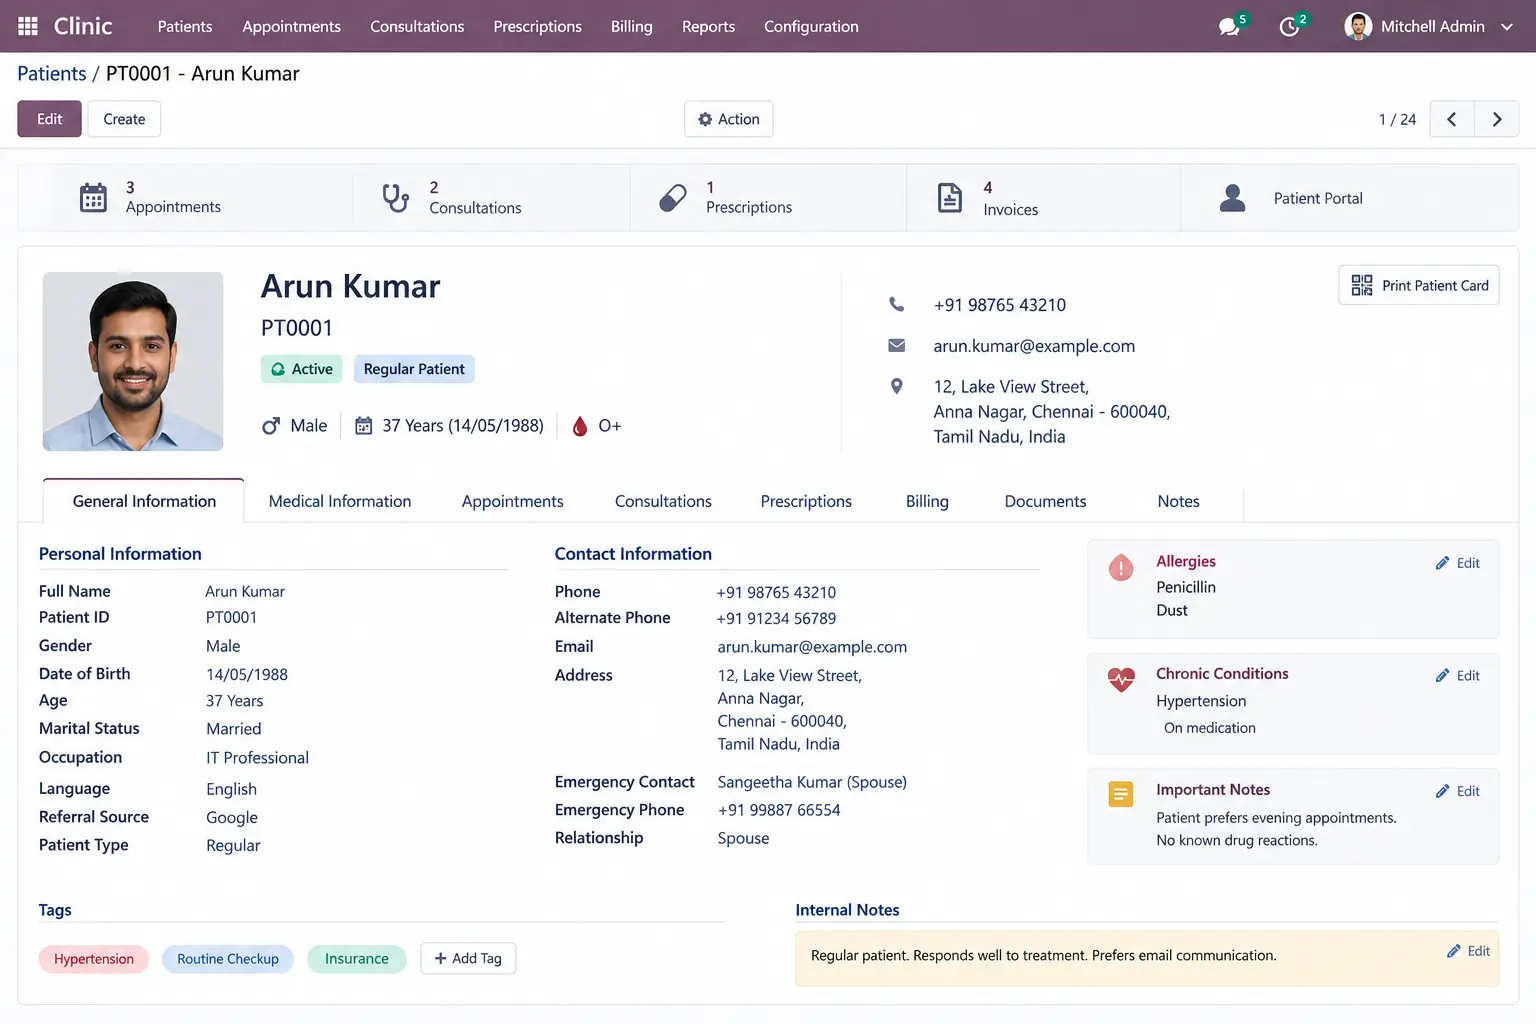Click the phone icon beside +91 98765 43210
Screen dimensions: 1536x1024
[897, 304]
